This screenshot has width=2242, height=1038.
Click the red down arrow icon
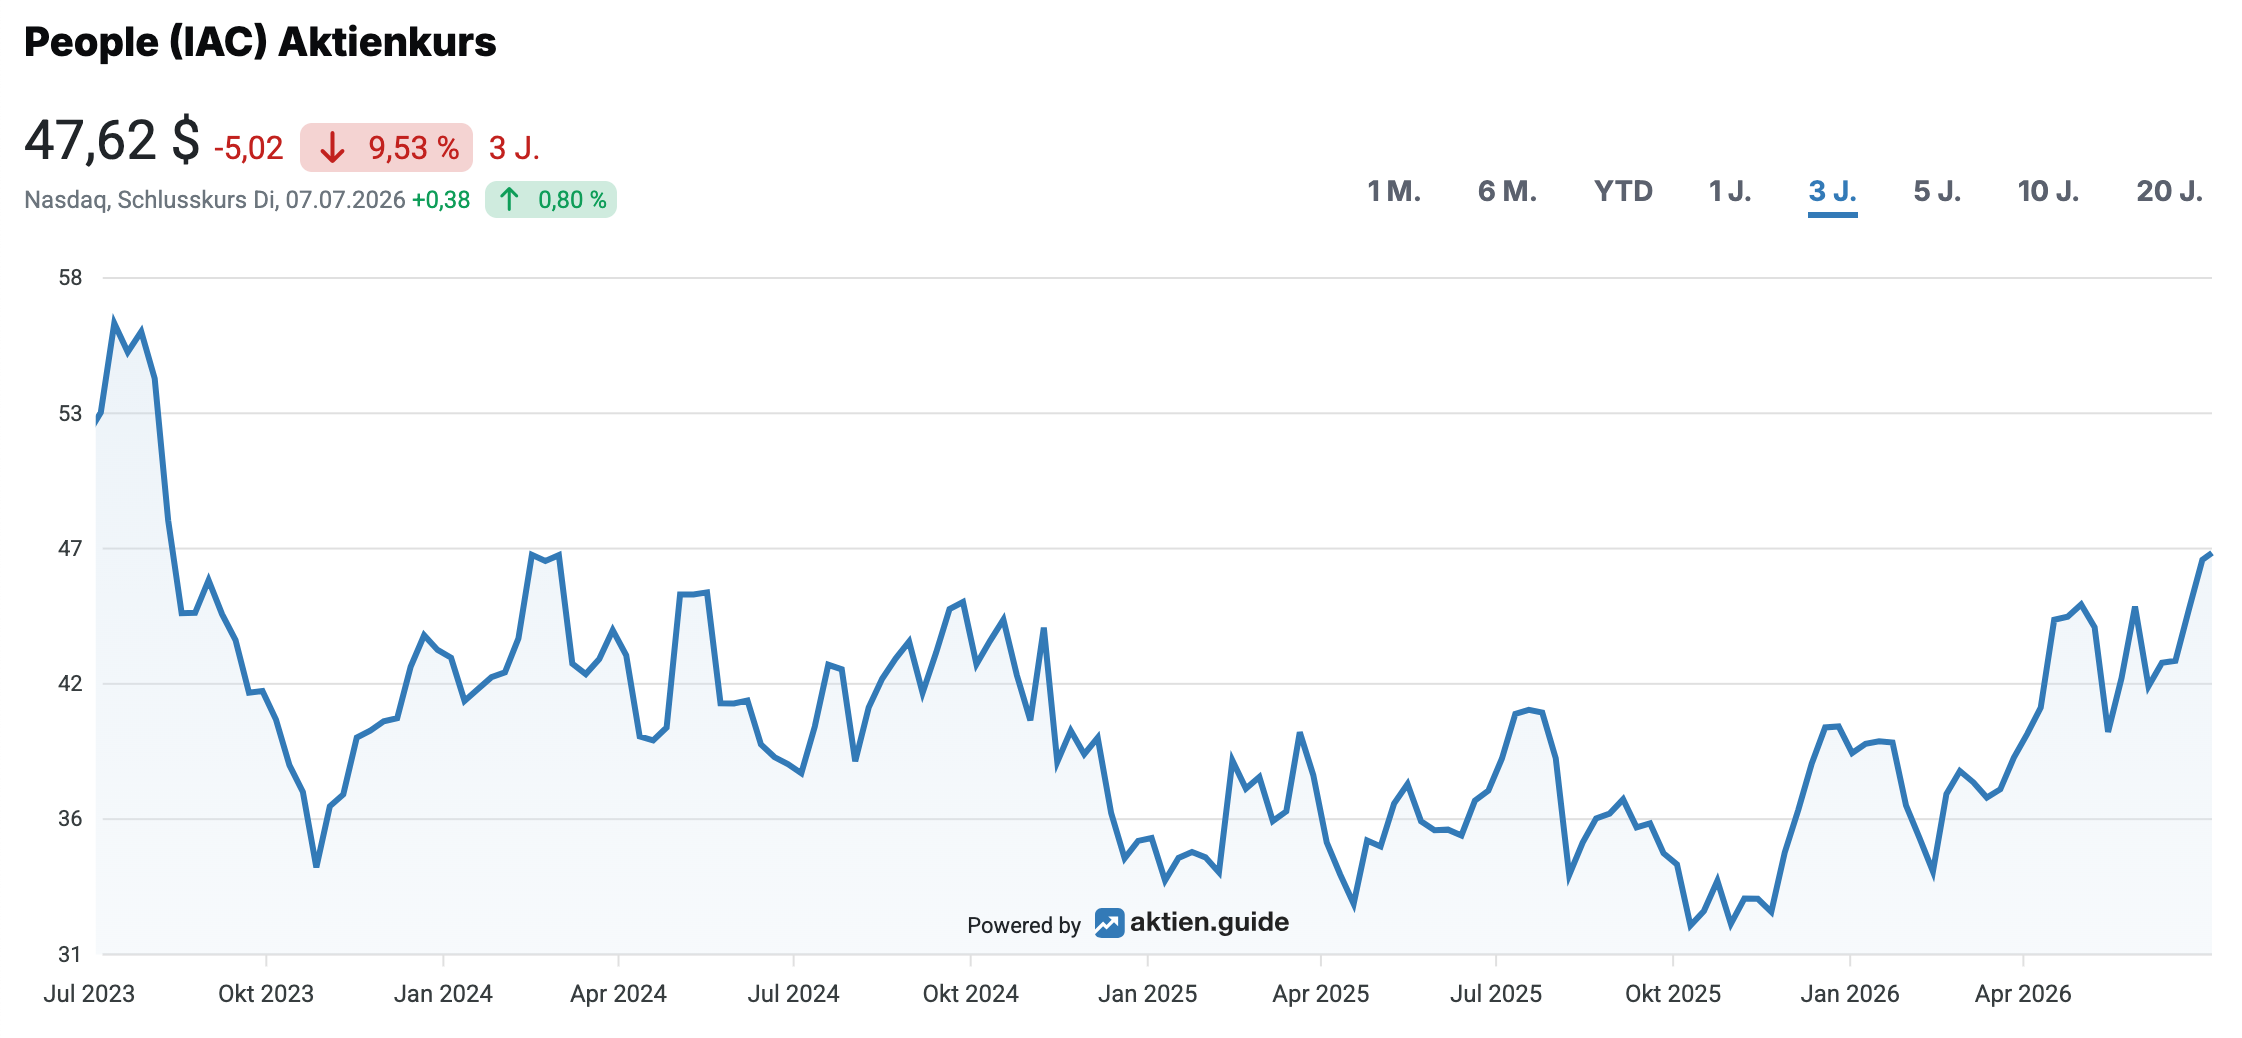point(332,149)
